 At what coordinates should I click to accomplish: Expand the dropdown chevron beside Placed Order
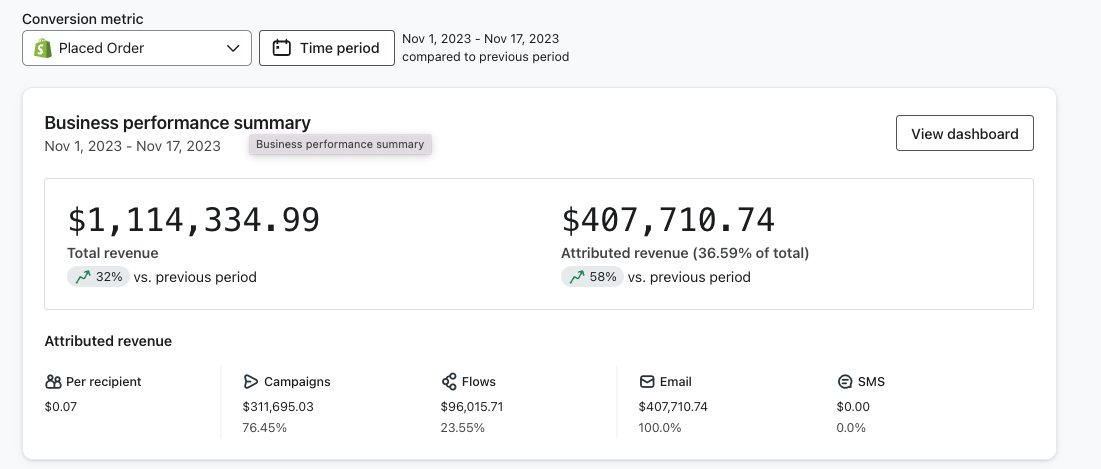tap(234, 48)
